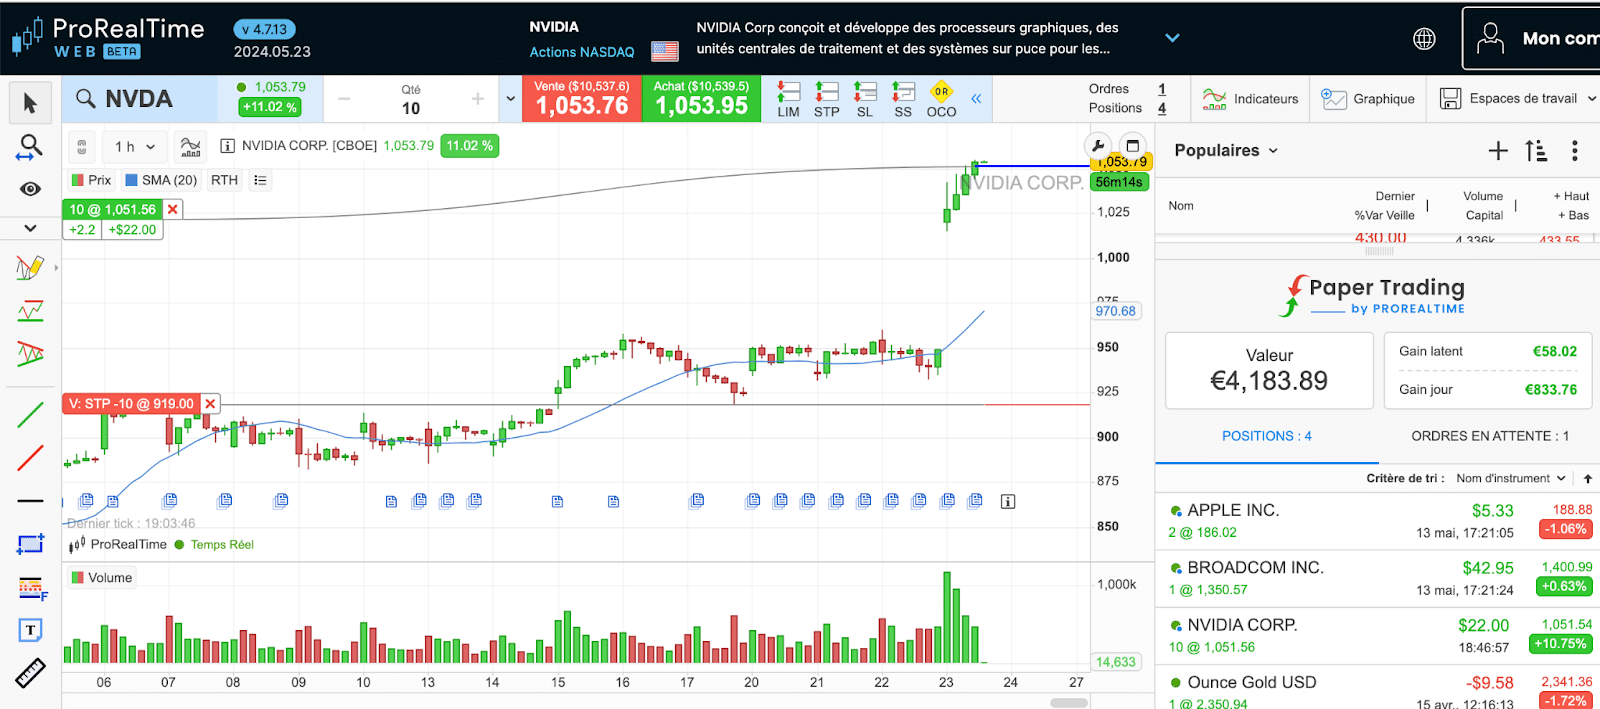The height and width of the screenshot is (709, 1600).
Task: Open the Ordres count link
Action: pyautogui.click(x=1162, y=89)
